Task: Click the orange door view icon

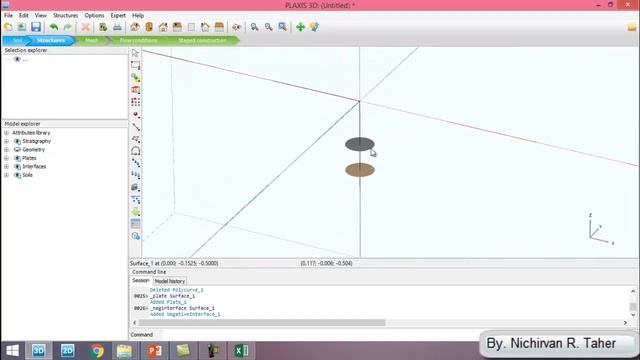Action: (149, 27)
